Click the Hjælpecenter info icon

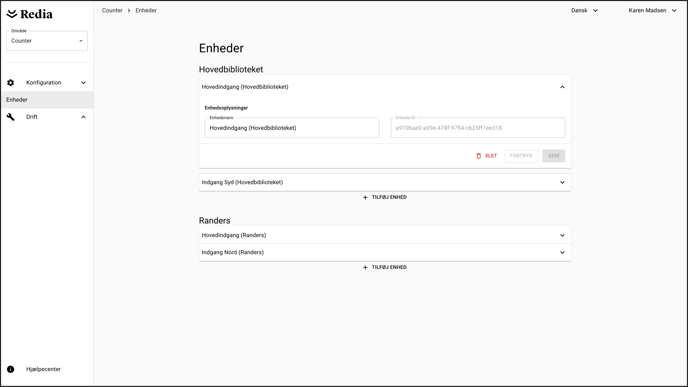[11, 369]
